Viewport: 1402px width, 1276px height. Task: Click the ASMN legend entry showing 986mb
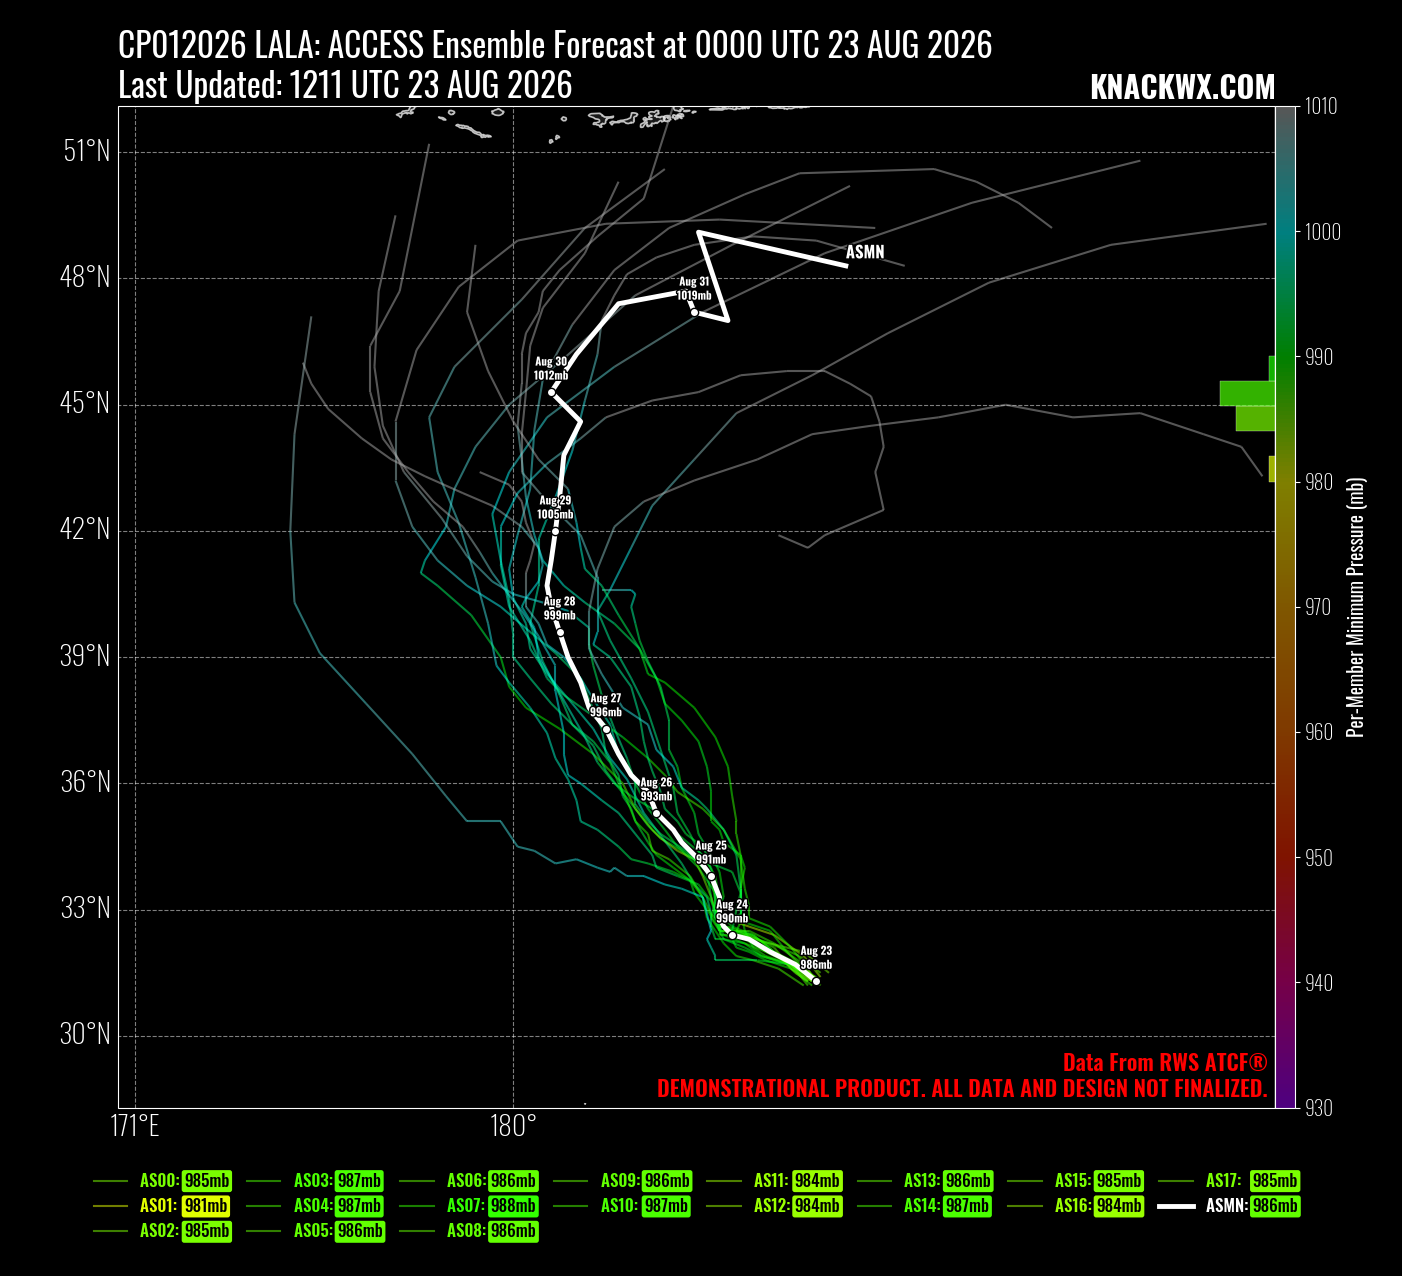click(x=1229, y=1206)
